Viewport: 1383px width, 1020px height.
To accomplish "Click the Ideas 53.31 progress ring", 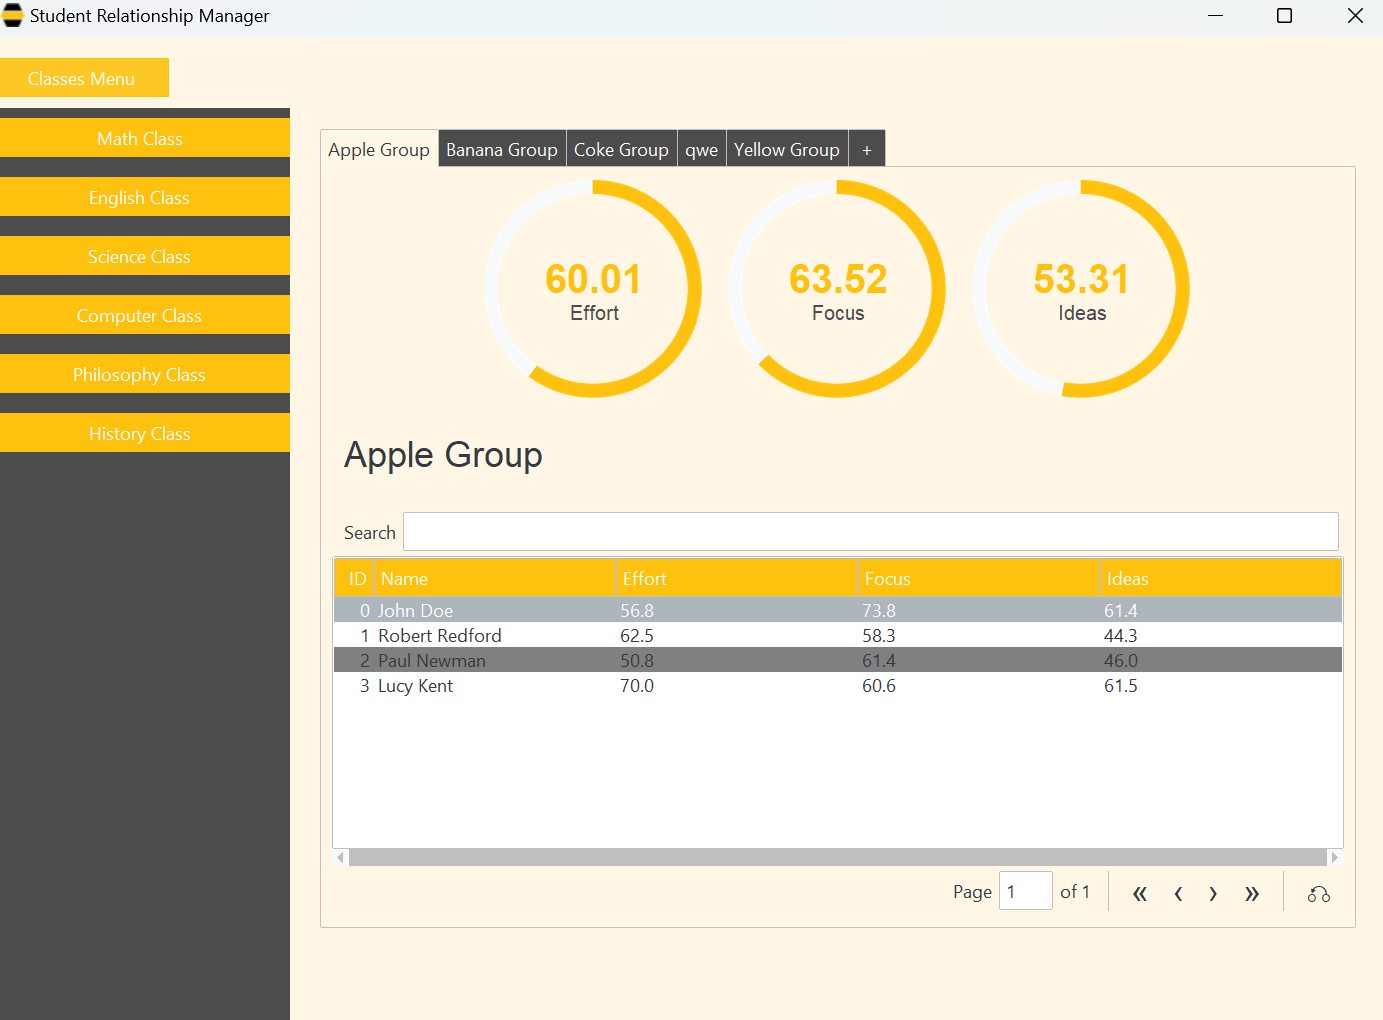I will pyautogui.click(x=1081, y=289).
